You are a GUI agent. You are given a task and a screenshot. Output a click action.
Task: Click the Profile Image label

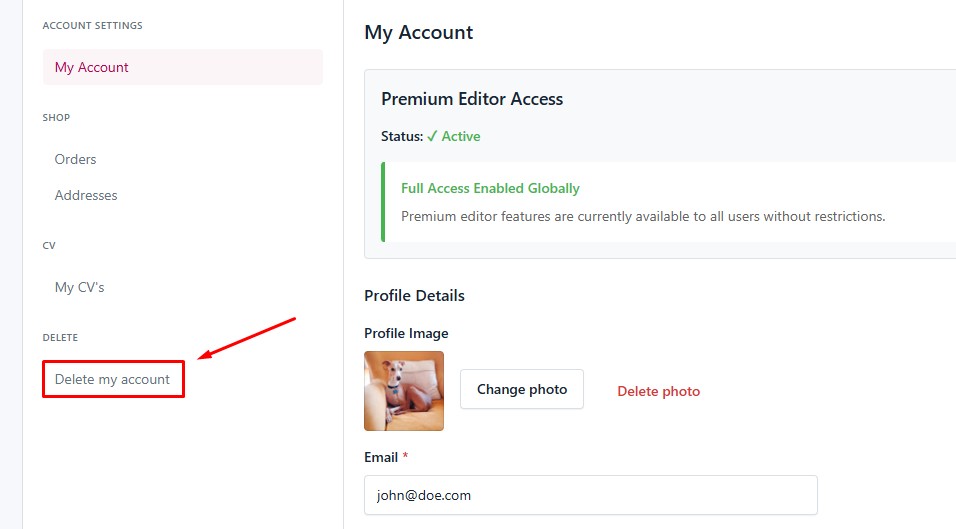pyautogui.click(x=406, y=333)
